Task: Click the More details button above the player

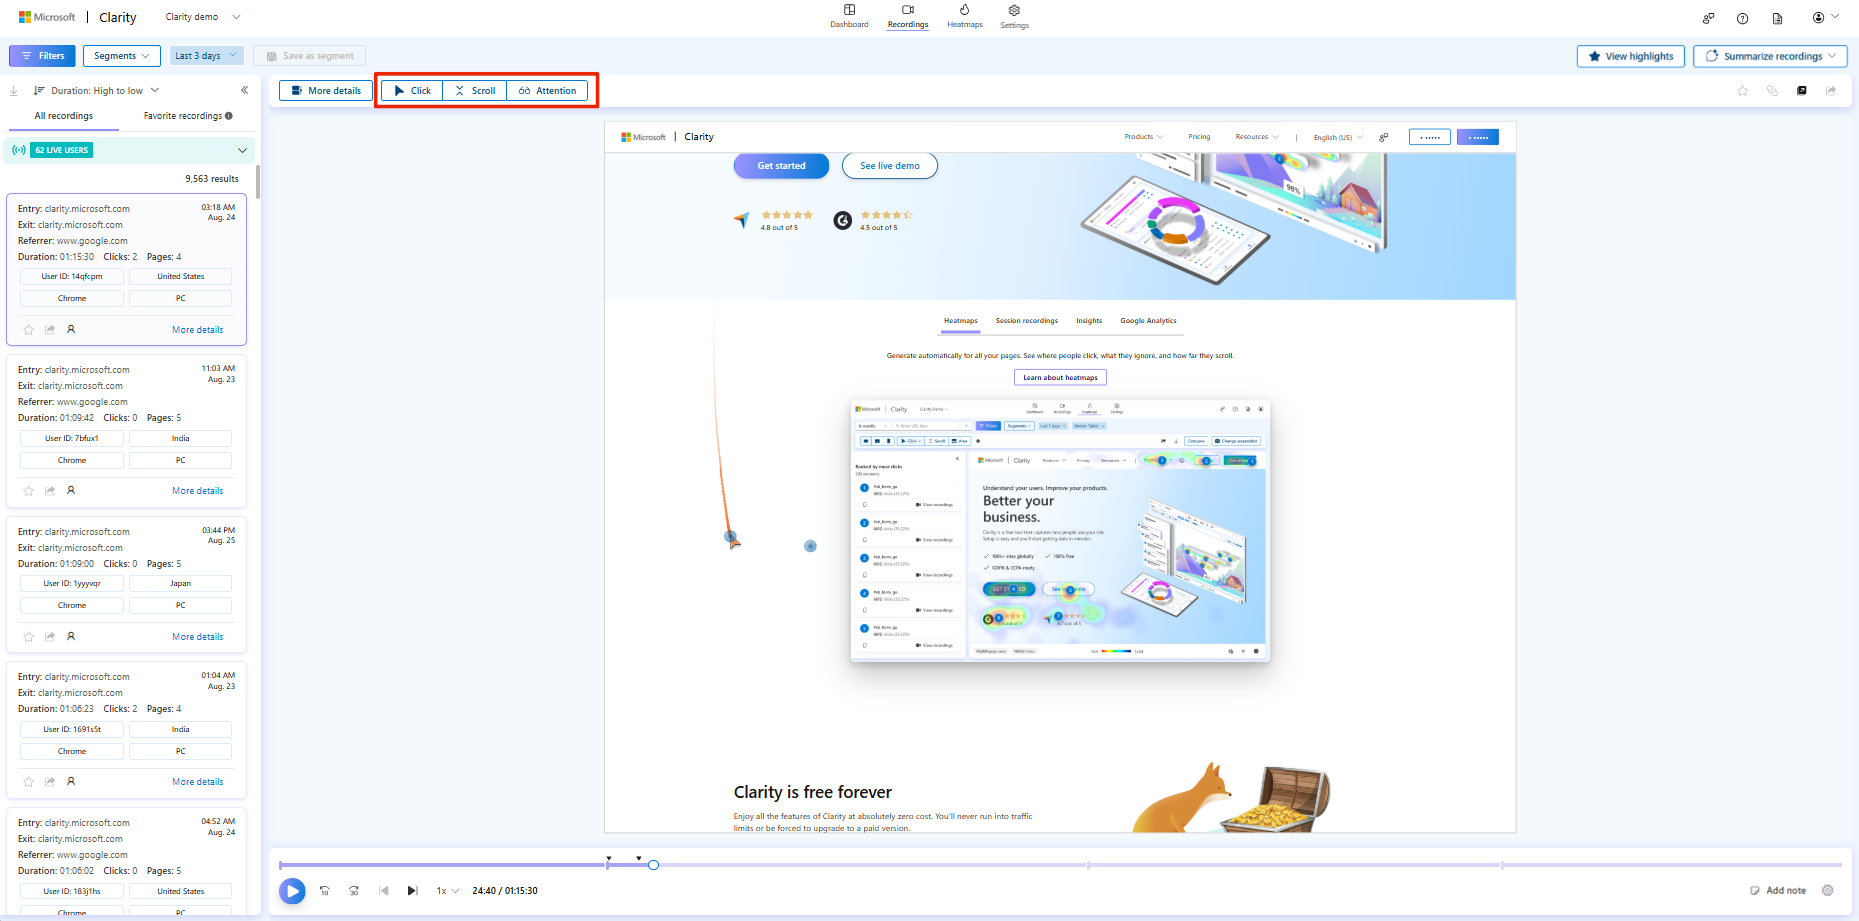Action: point(326,90)
